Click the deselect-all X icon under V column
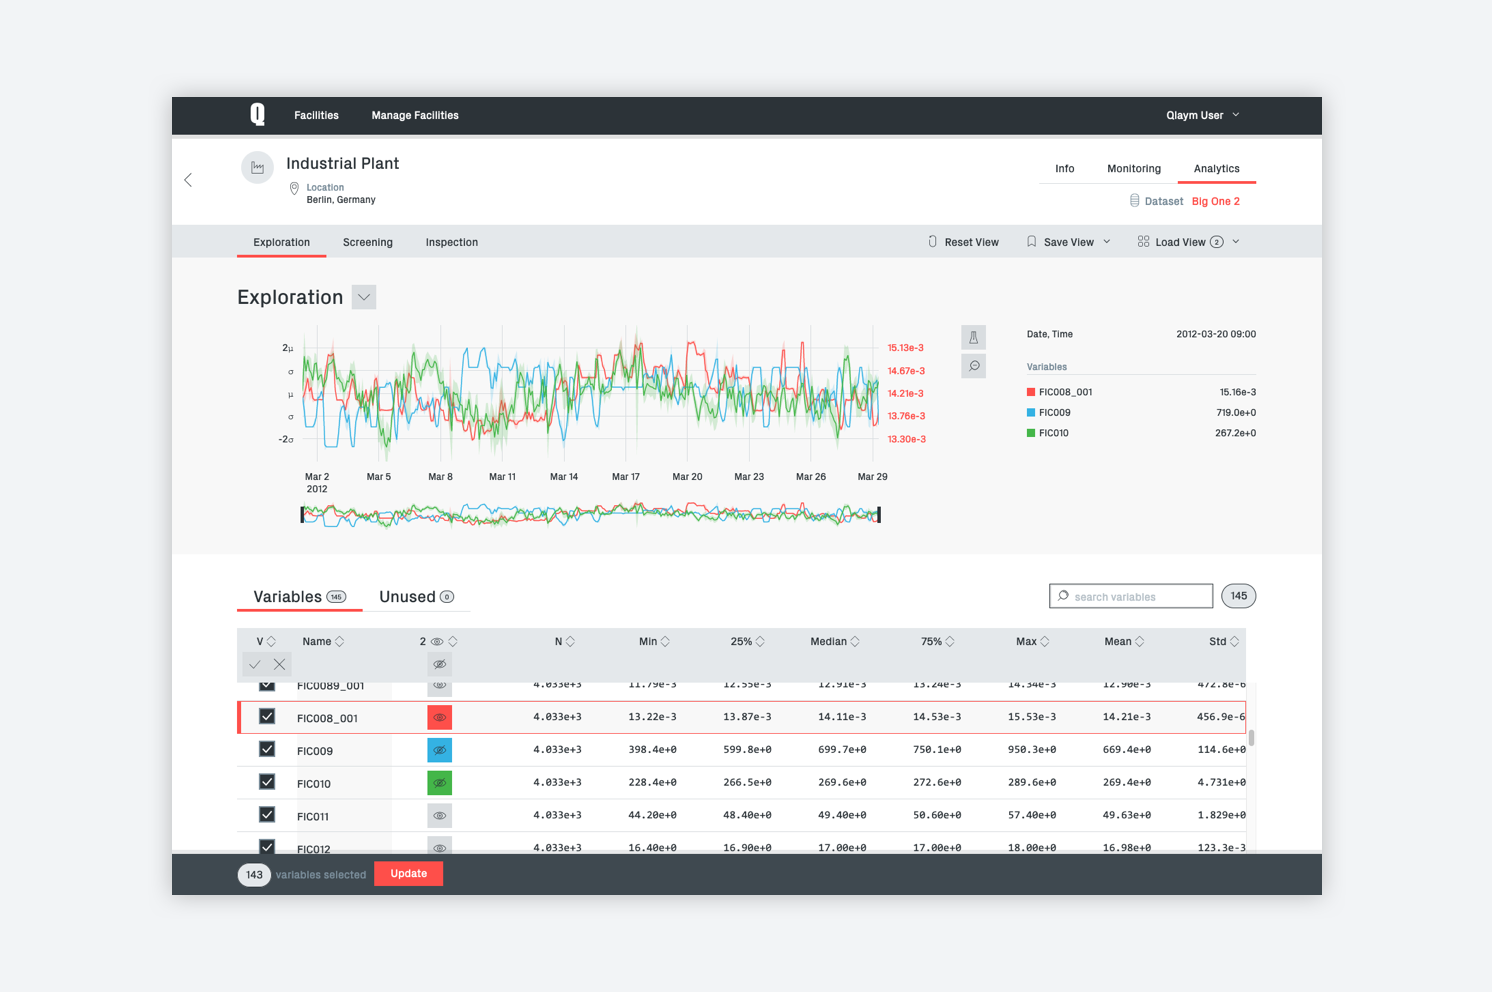This screenshot has height=992, width=1492. (279, 664)
